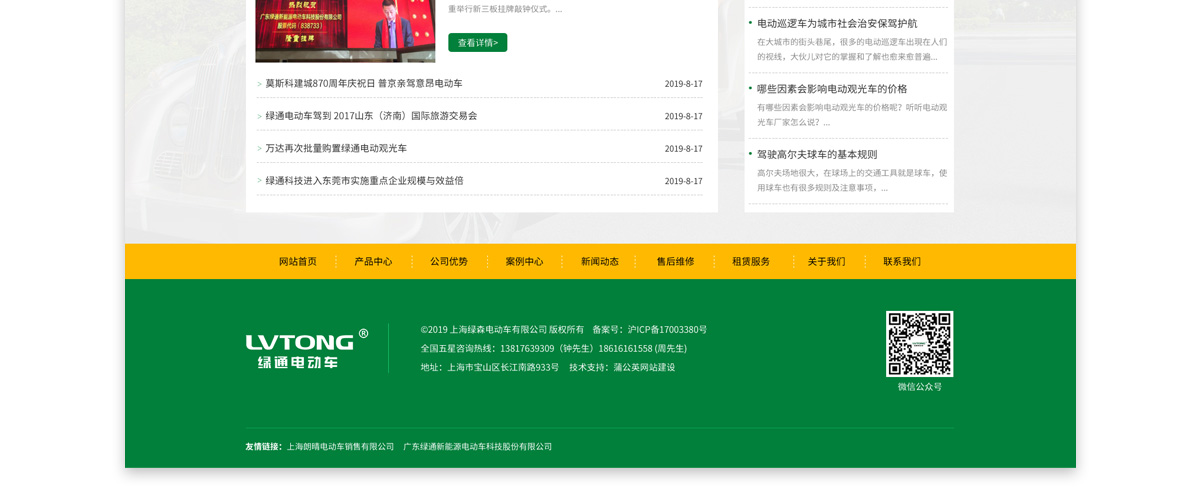Click the 查看详情 green button
1200x500 pixels.
click(477, 43)
